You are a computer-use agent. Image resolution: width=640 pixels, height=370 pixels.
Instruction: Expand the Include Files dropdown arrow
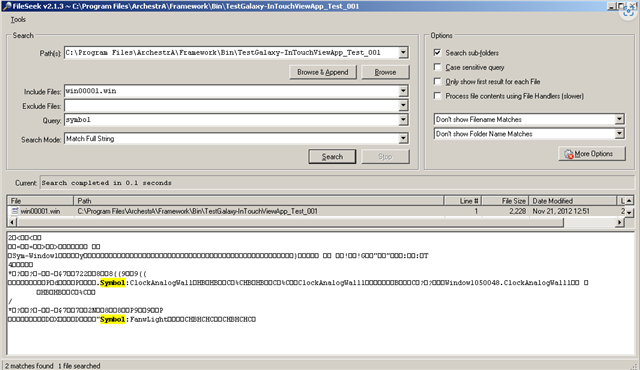403,91
